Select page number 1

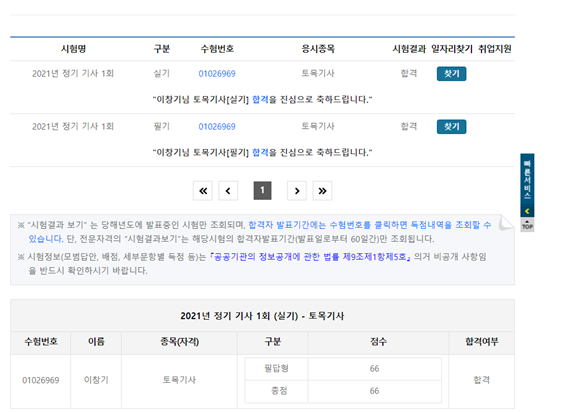(263, 191)
